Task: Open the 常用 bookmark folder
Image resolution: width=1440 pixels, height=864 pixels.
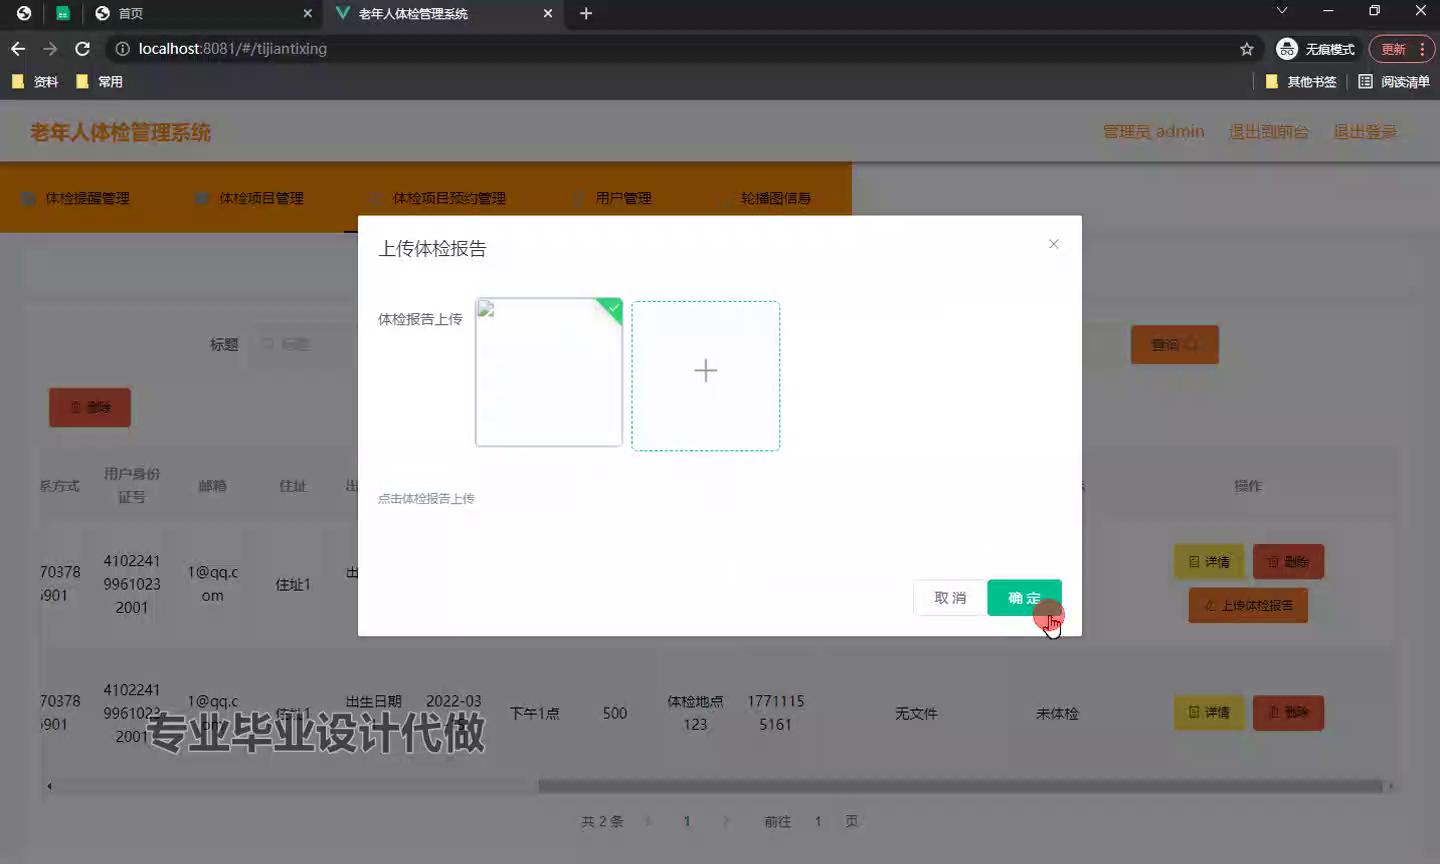Action: pyautogui.click(x=100, y=82)
